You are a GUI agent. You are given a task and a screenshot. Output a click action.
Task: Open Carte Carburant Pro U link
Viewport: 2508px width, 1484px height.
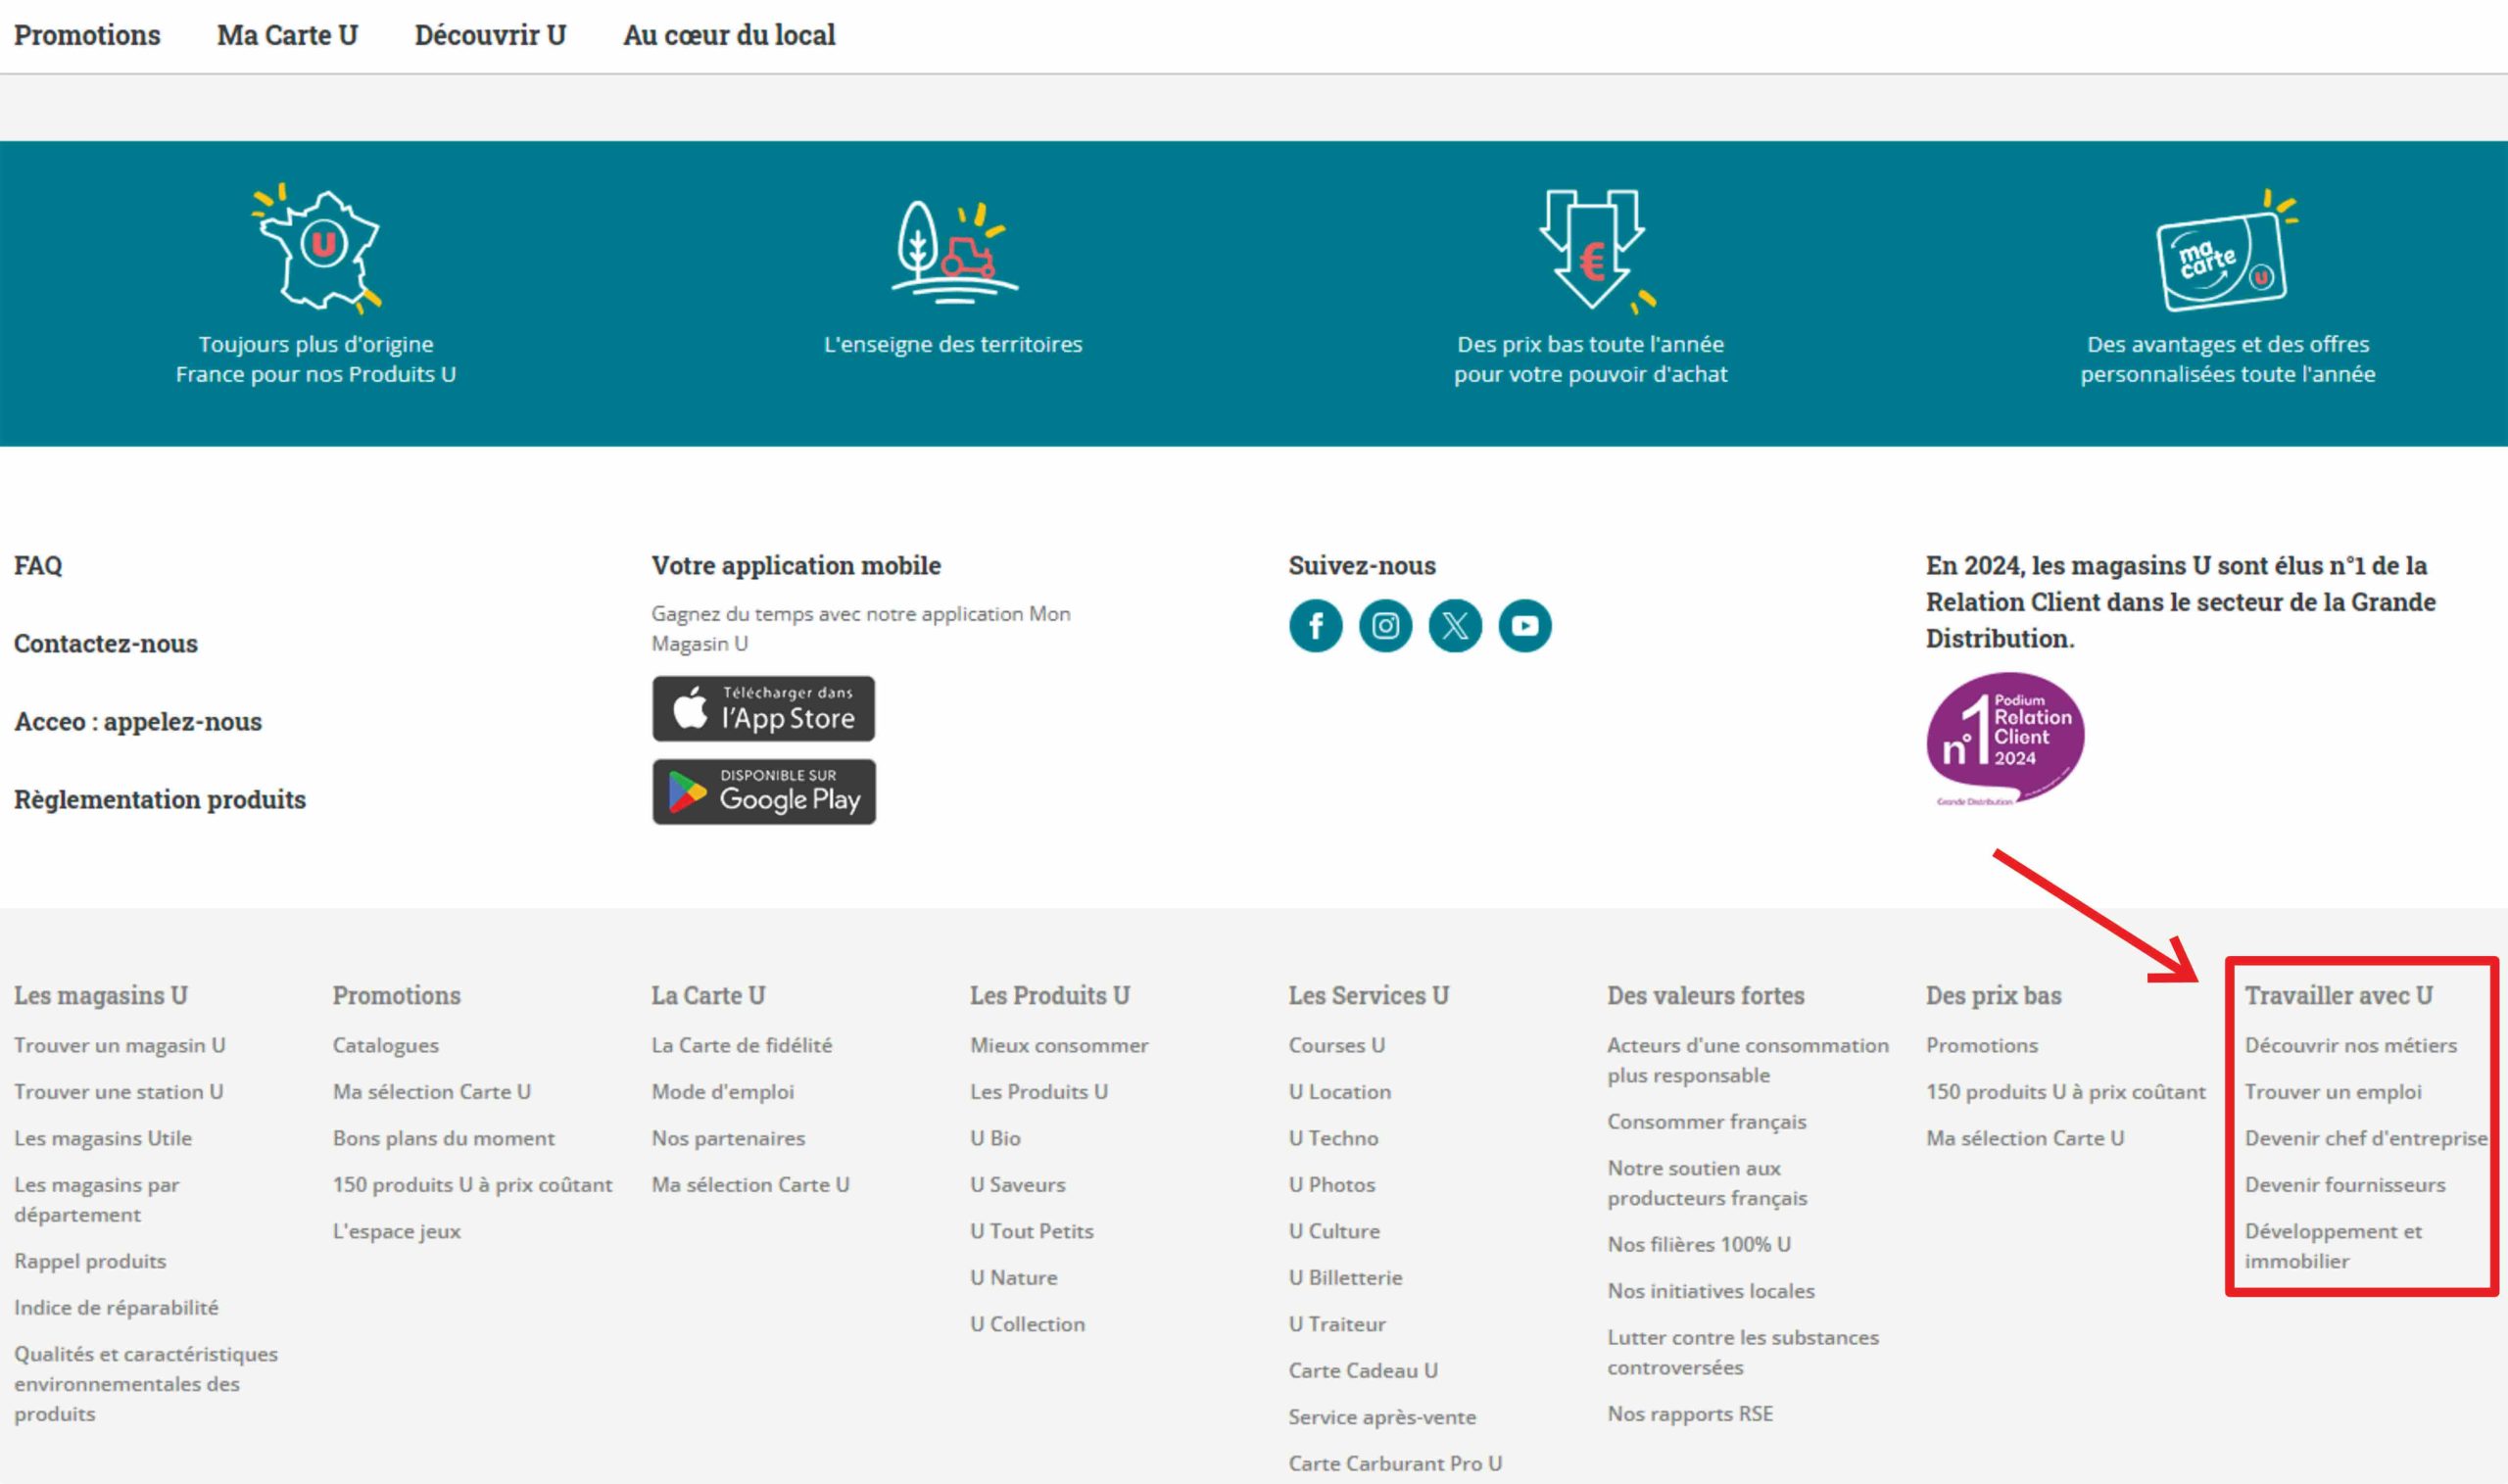click(1395, 1463)
